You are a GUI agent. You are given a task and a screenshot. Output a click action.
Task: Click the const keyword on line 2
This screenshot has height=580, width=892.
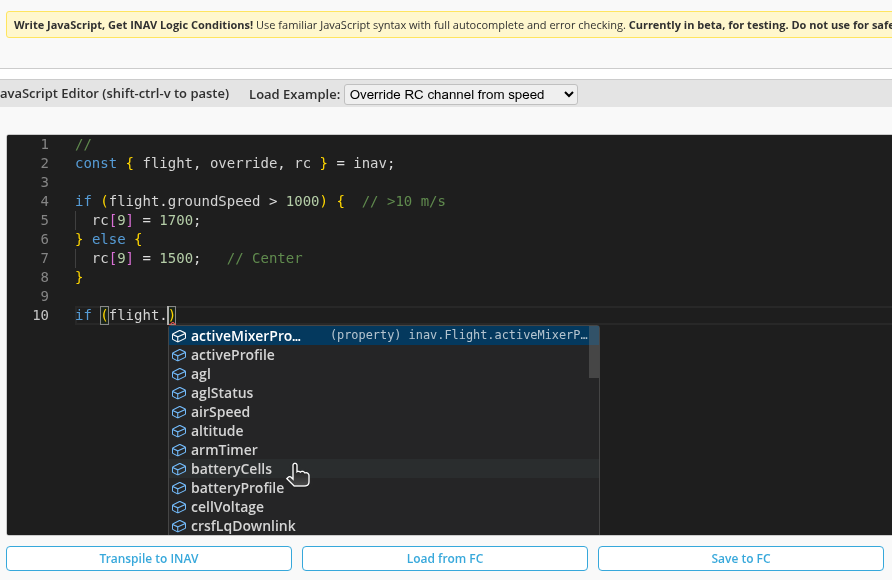point(96,163)
